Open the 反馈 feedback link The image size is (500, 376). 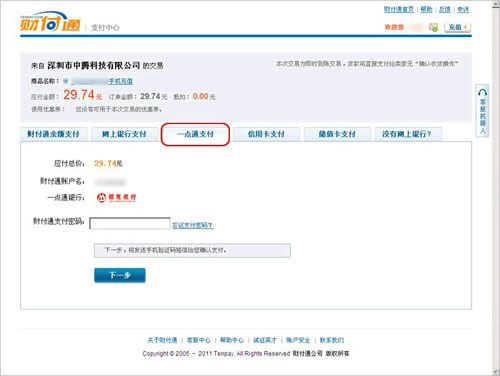click(445, 9)
